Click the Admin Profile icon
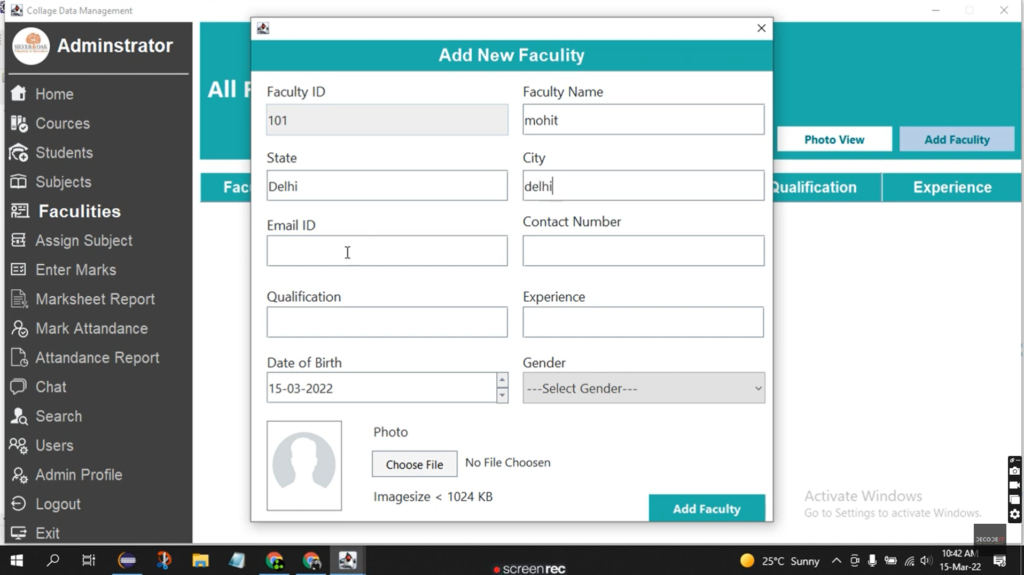The height and width of the screenshot is (575, 1024). (x=19, y=474)
